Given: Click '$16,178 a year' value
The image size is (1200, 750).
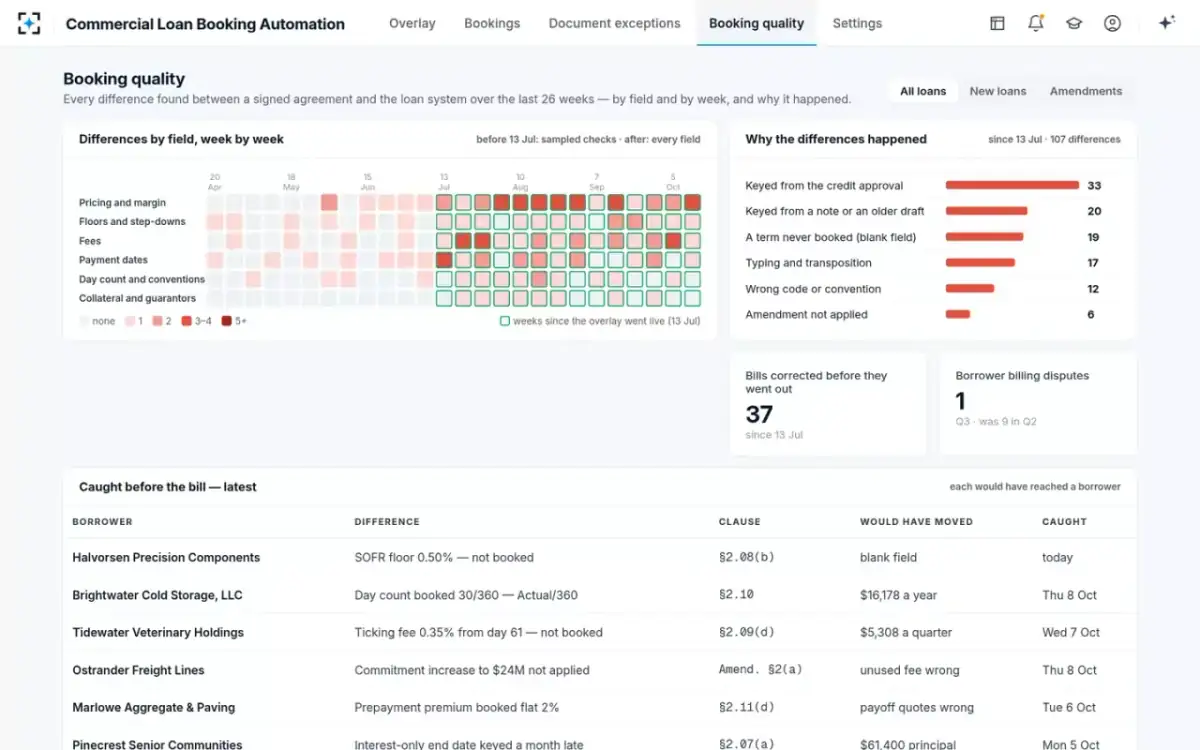Looking at the screenshot, I should [898, 595].
